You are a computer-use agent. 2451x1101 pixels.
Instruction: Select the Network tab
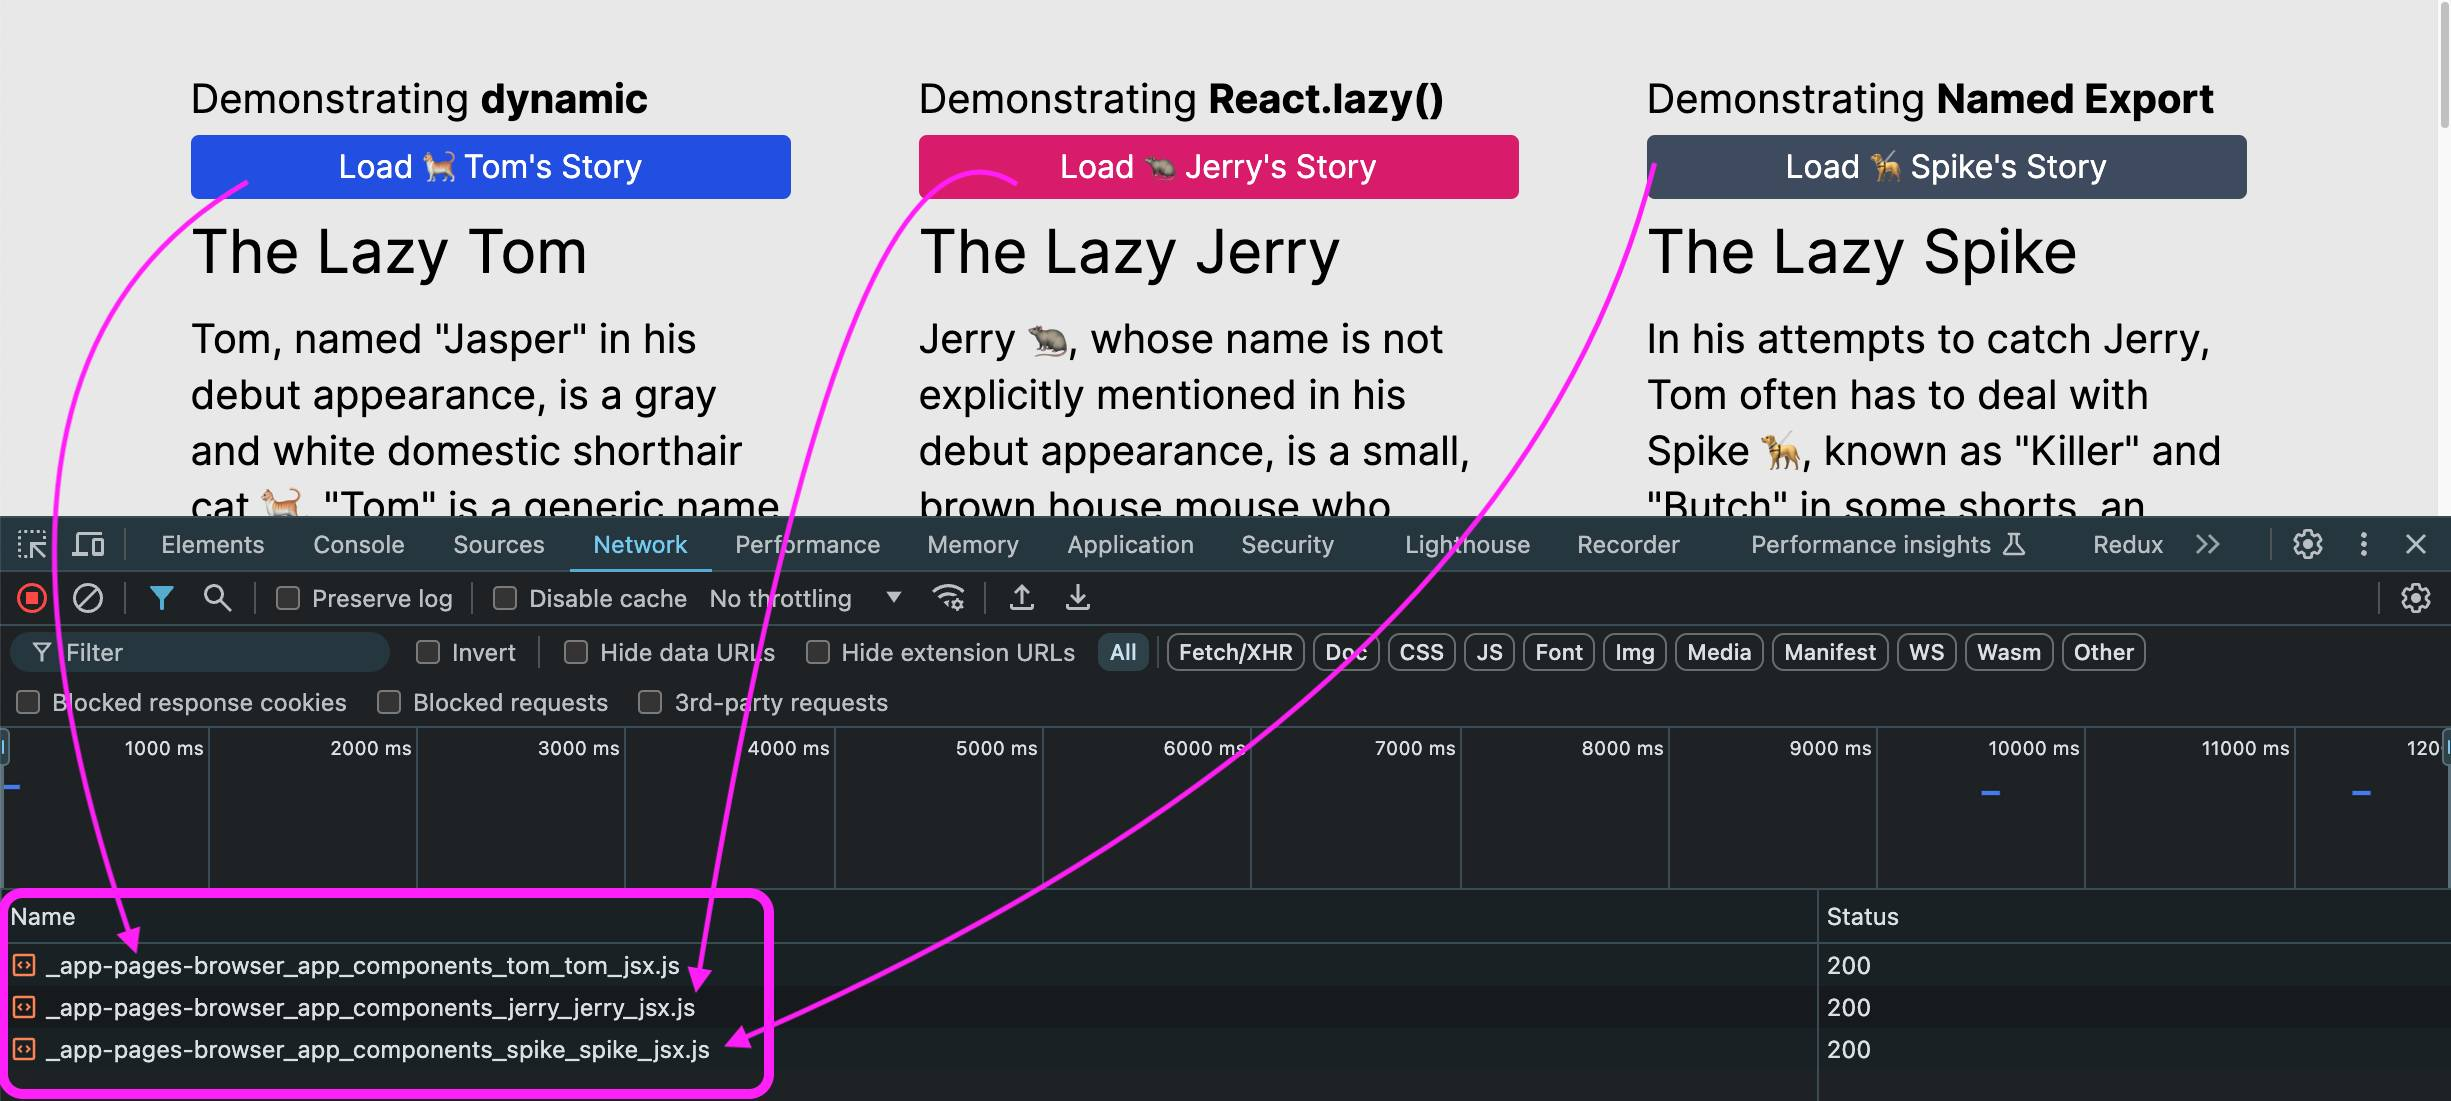click(x=640, y=545)
